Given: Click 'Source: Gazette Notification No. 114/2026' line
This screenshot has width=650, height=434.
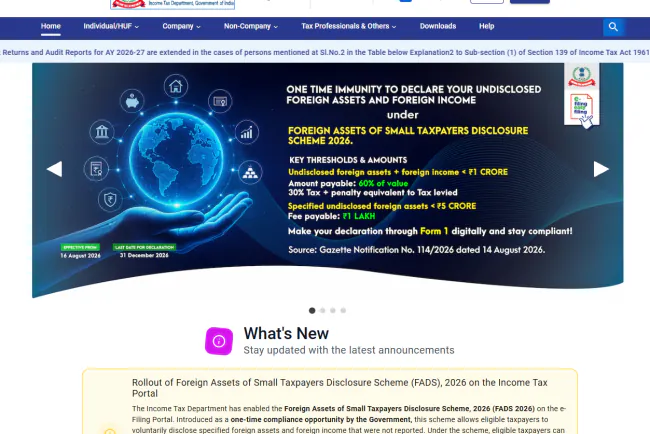Looking at the screenshot, I should (x=417, y=250).
